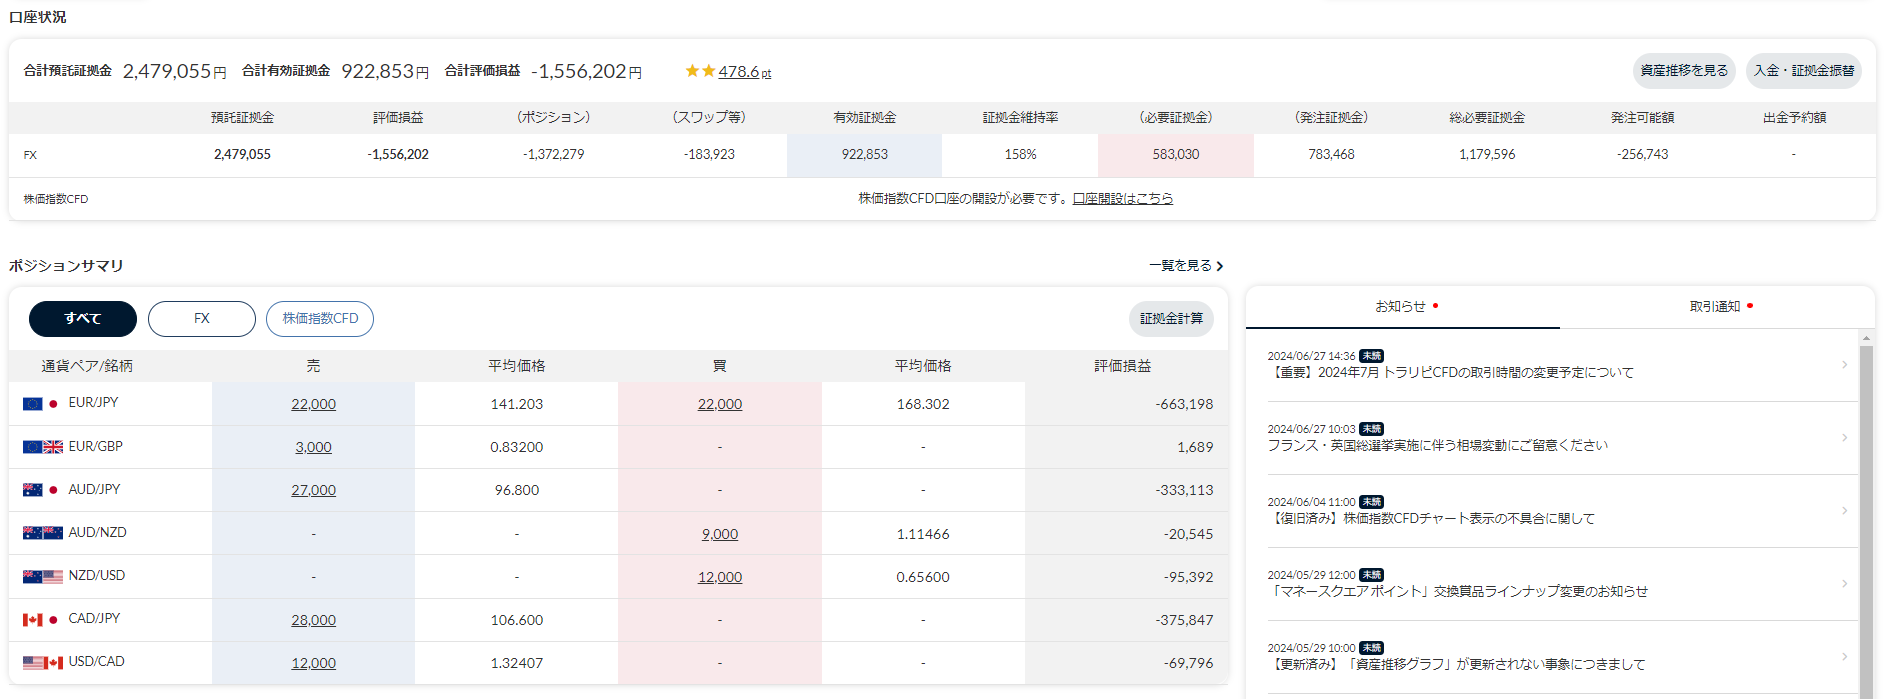Click the CAD/JPY flag icon

click(x=41, y=619)
